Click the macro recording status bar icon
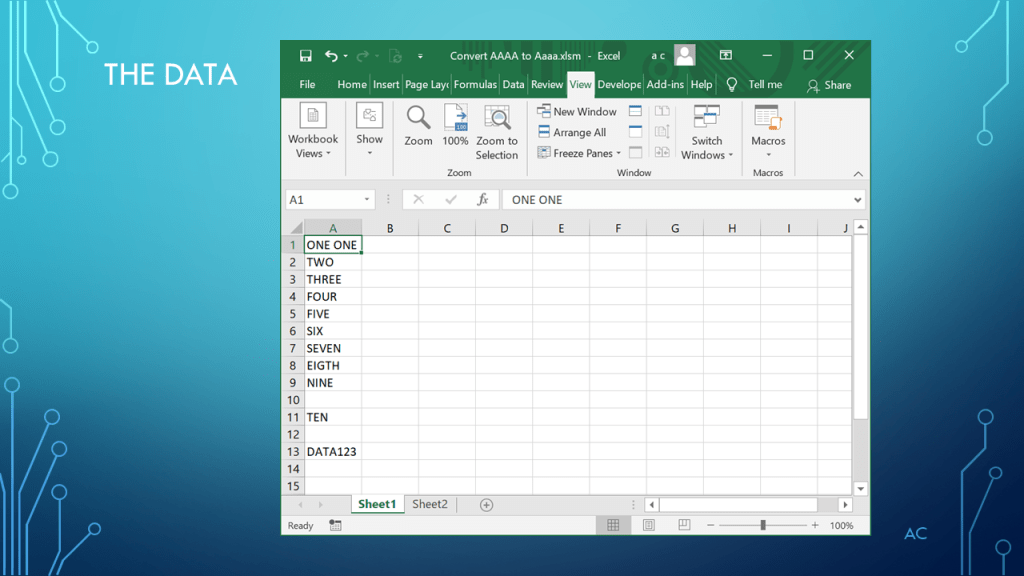1024x576 pixels. tap(335, 525)
